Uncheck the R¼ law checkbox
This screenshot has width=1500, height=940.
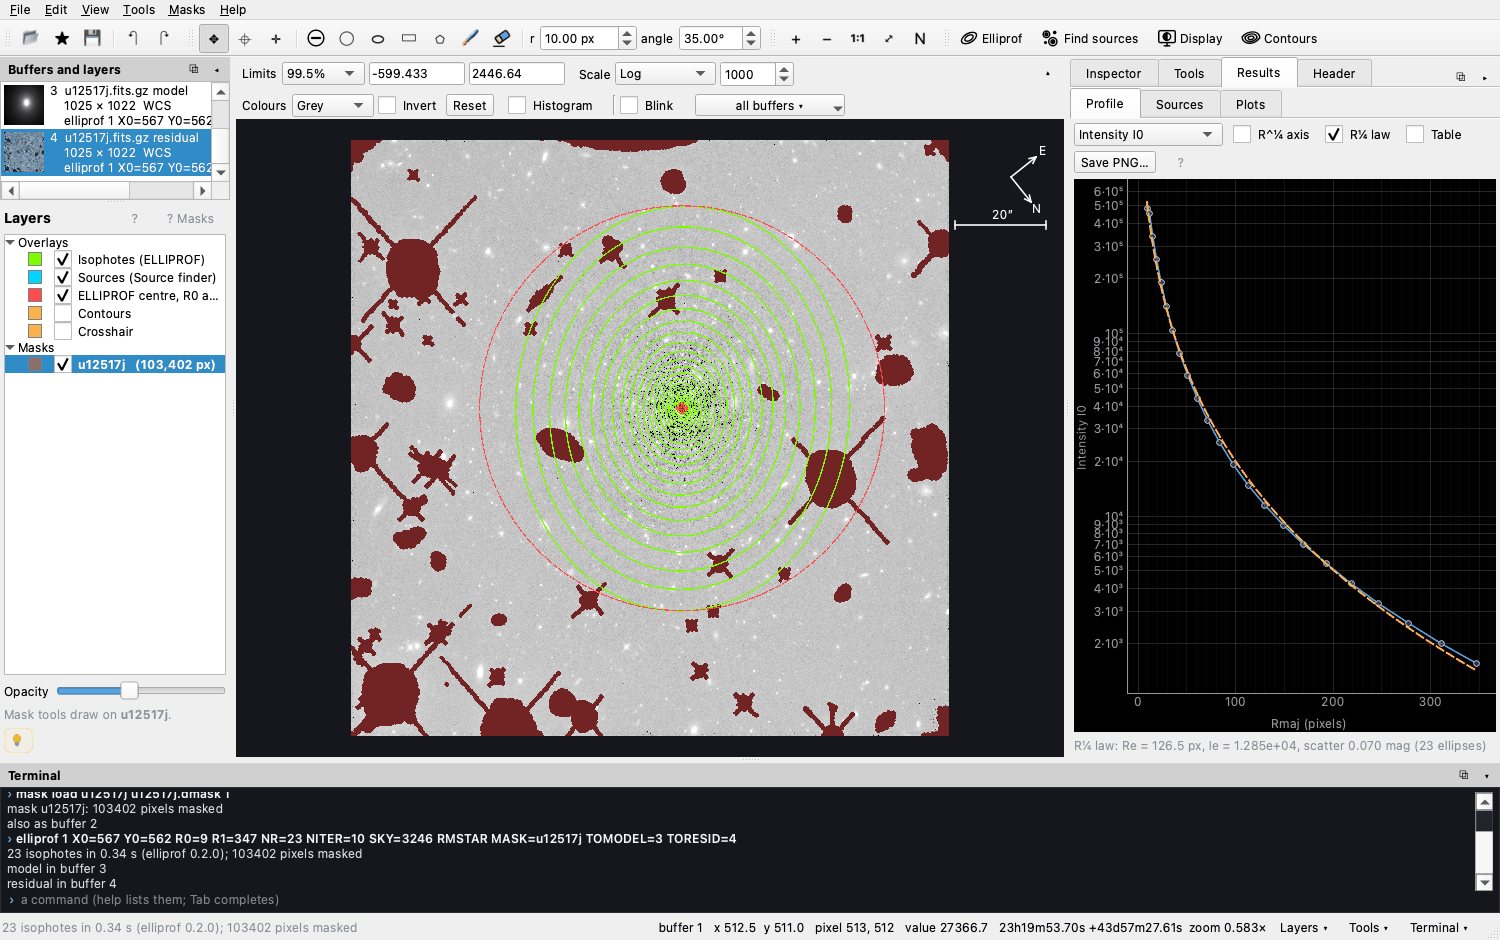click(1334, 134)
